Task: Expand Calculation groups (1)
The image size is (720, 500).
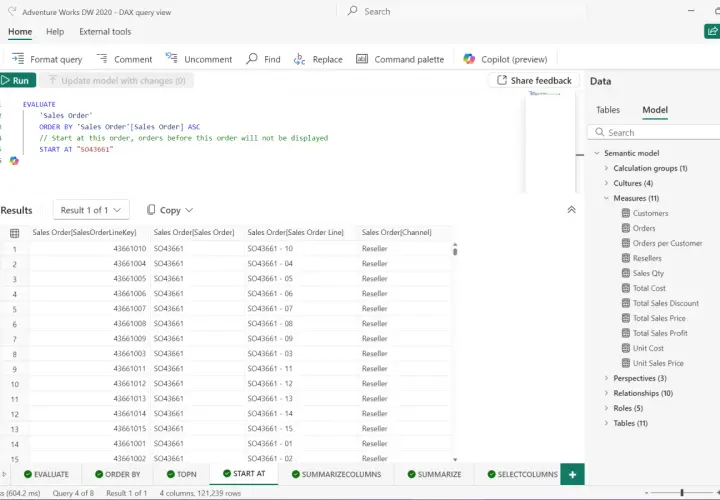Action: 606,168
